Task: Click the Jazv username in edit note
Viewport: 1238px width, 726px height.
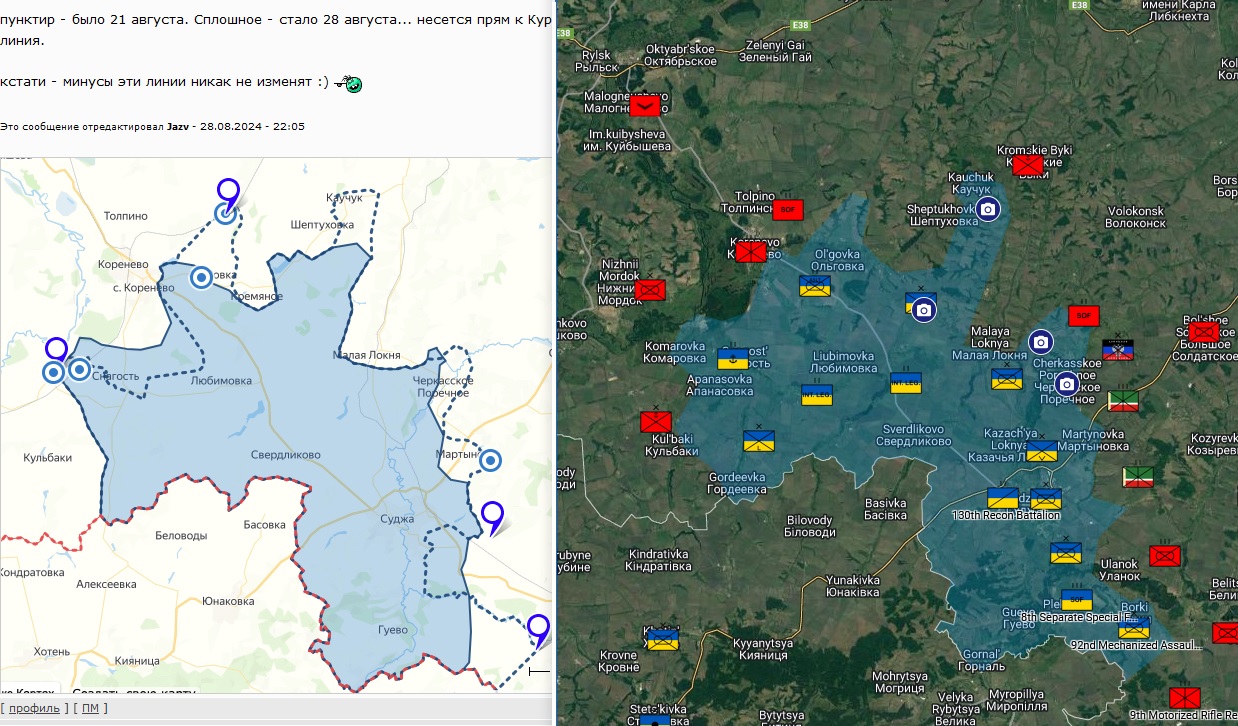Action: pyautogui.click(x=179, y=126)
